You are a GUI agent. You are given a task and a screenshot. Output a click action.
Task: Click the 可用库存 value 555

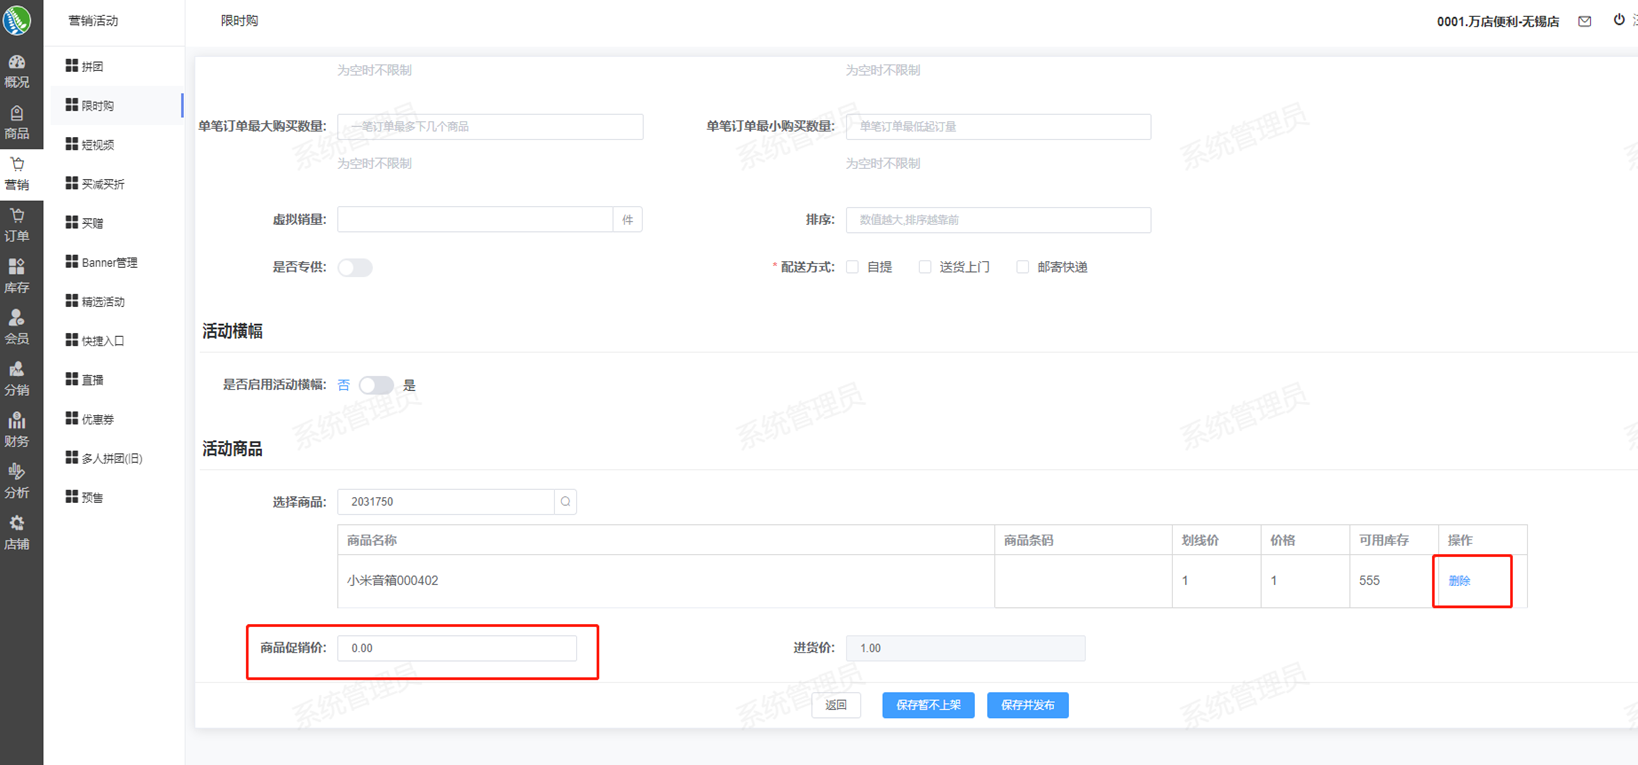coord(1369,581)
